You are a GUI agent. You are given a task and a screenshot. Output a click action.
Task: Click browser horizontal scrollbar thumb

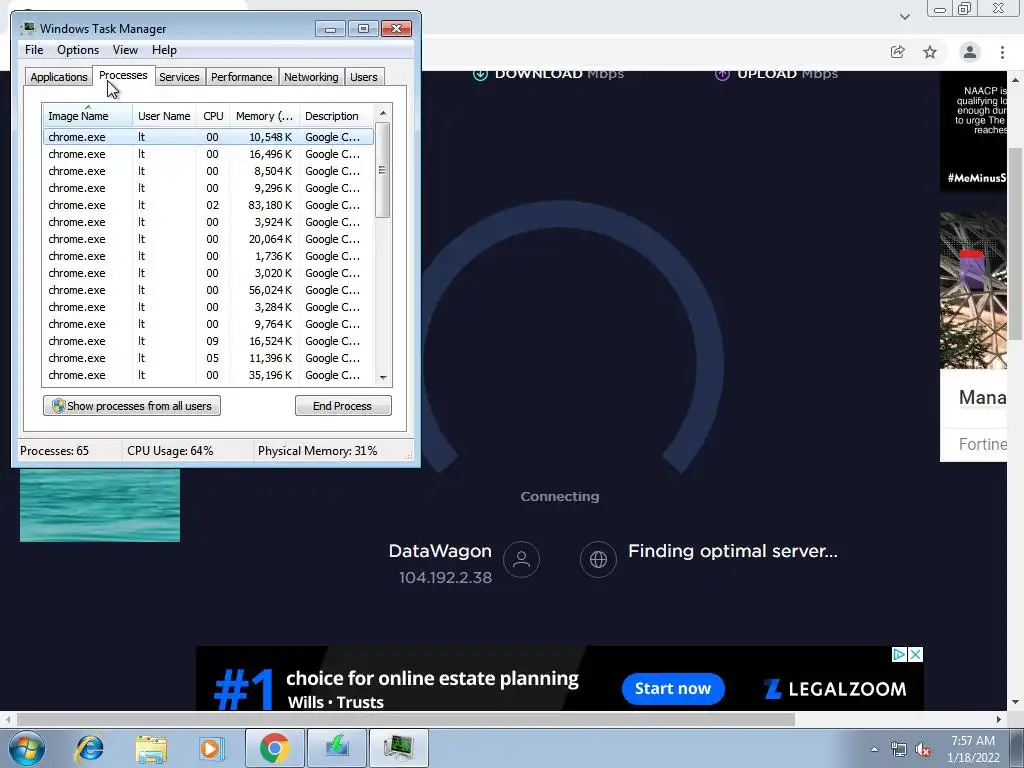coord(406,719)
